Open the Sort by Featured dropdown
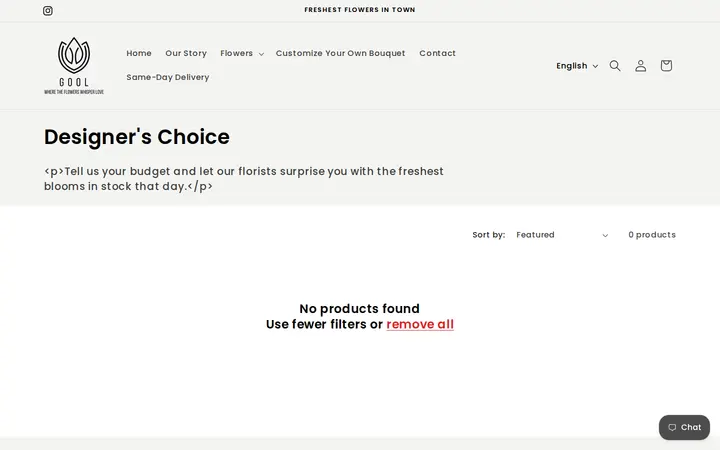The image size is (720, 450). pos(562,235)
